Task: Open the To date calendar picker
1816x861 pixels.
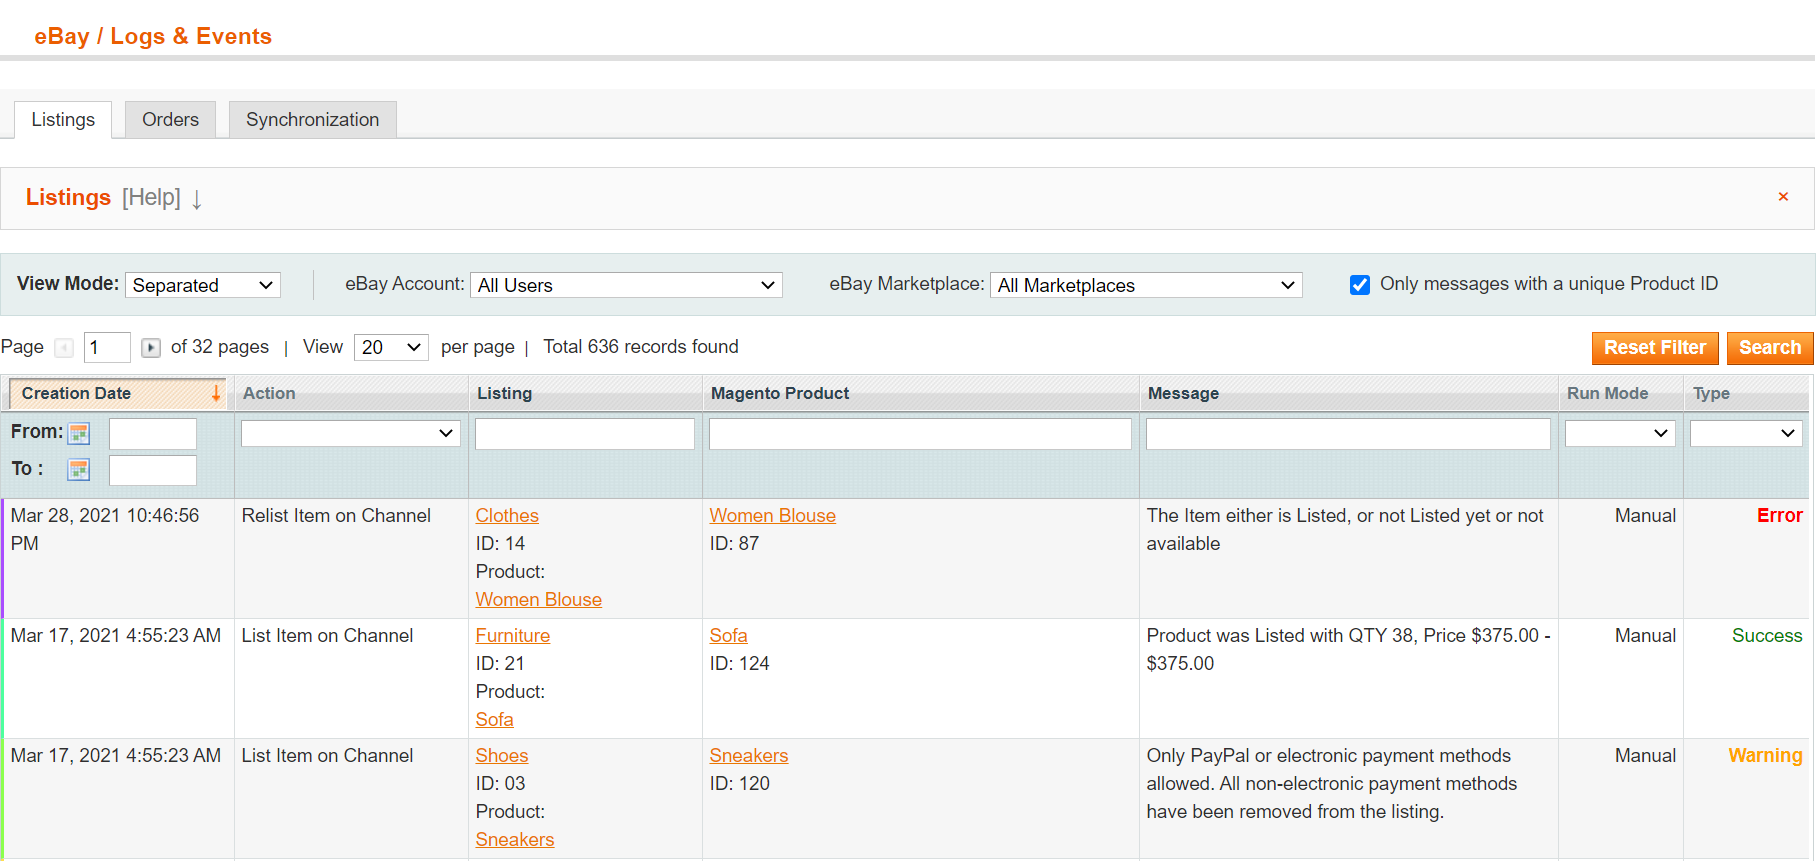Action: point(79,469)
